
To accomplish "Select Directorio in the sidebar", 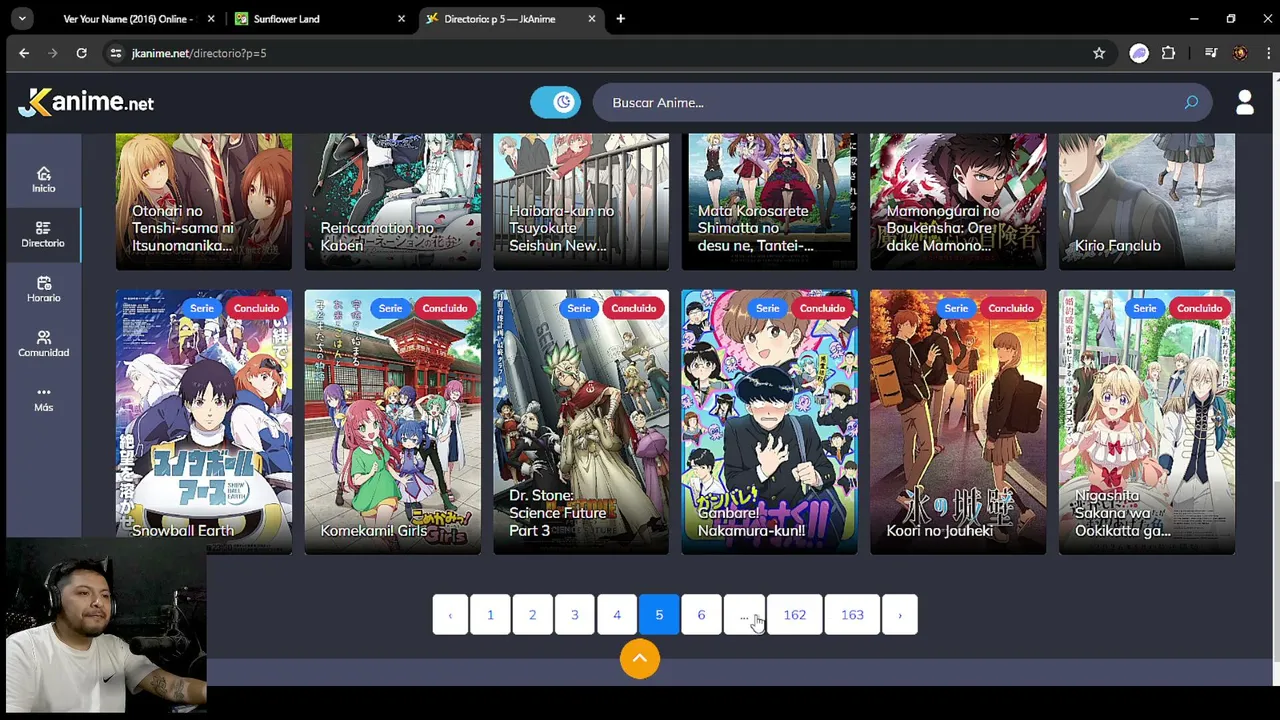I will click(43, 234).
